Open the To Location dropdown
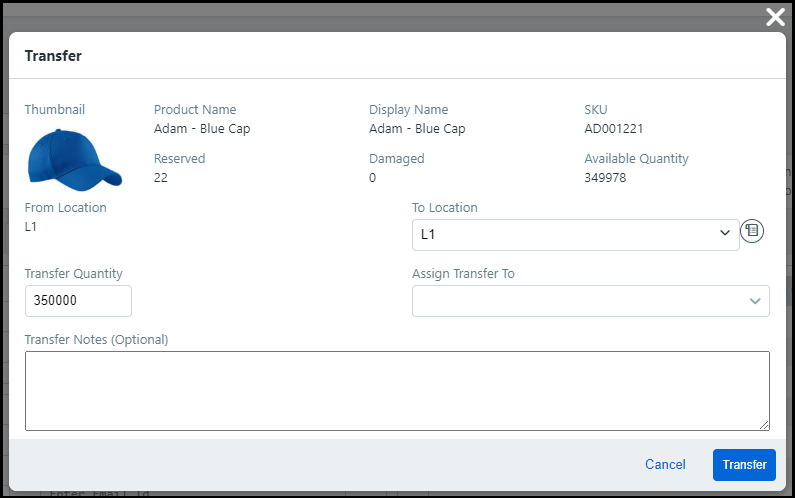Image resolution: width=795 pixels, height=498 pixels. [x=575, y=235]
